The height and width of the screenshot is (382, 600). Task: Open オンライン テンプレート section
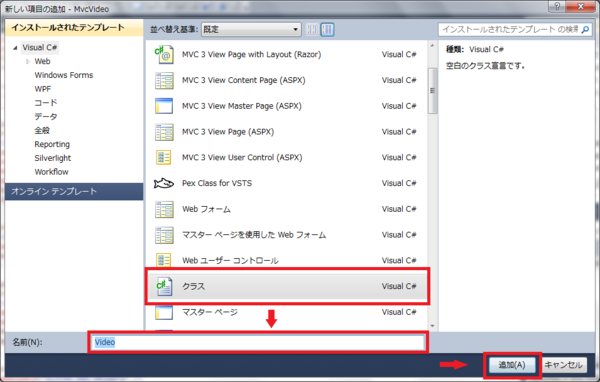[x=74, y=191]
